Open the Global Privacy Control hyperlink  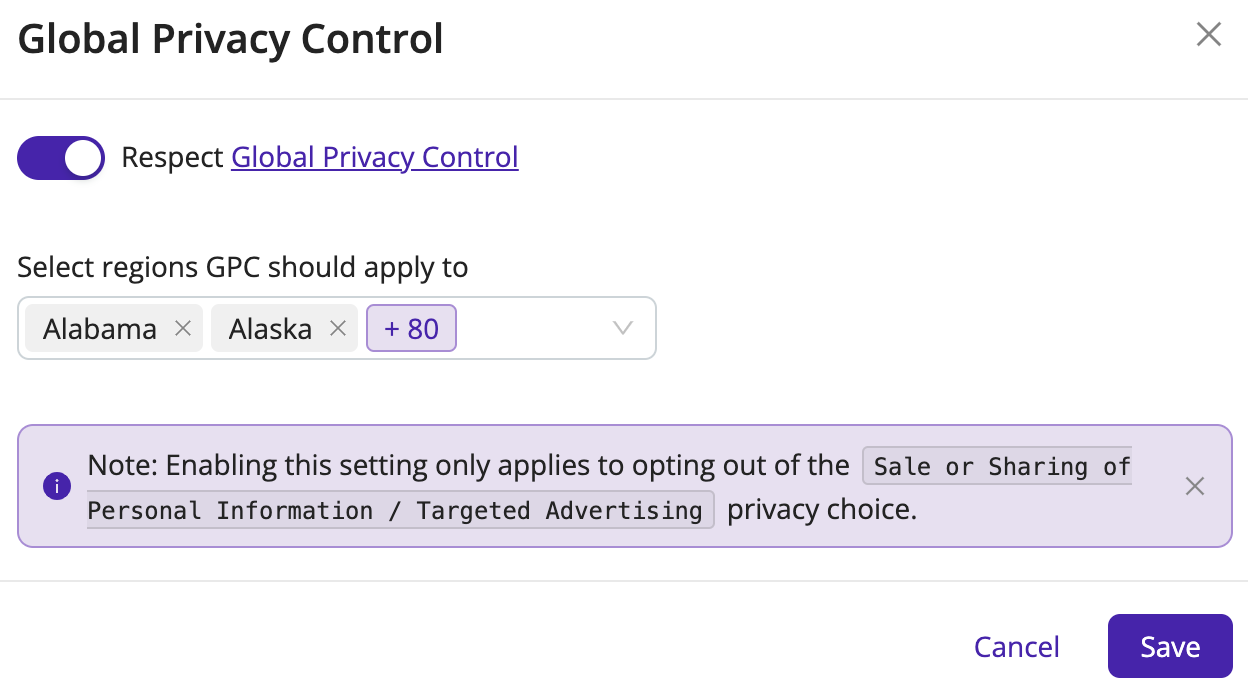[375, 157]
